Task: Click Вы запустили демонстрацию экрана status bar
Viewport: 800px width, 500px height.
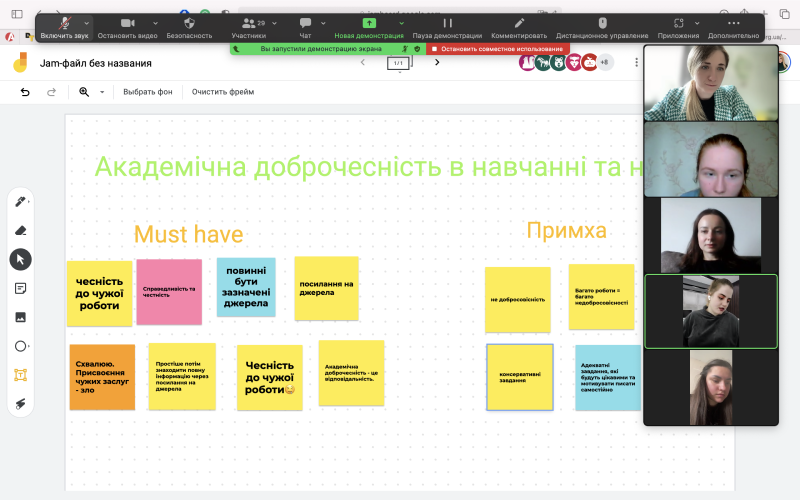Action: pyautogui.click(x=328, y=49)
